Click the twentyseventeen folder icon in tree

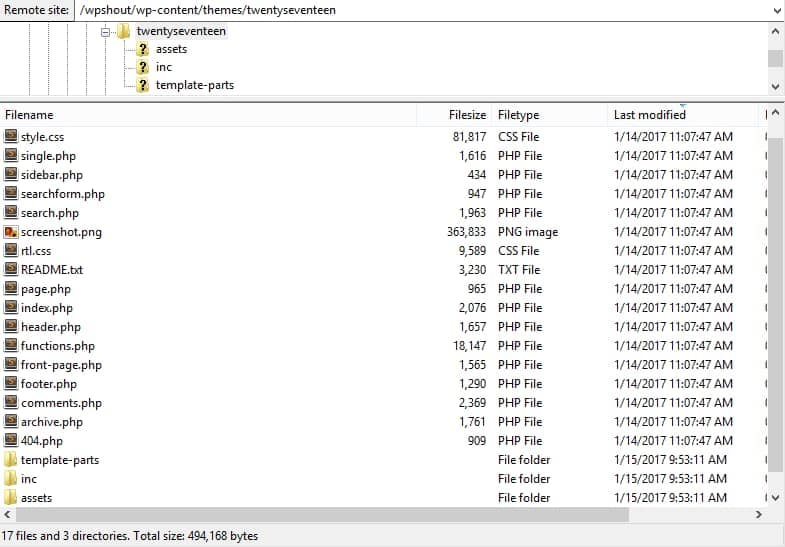pos(124,31)
